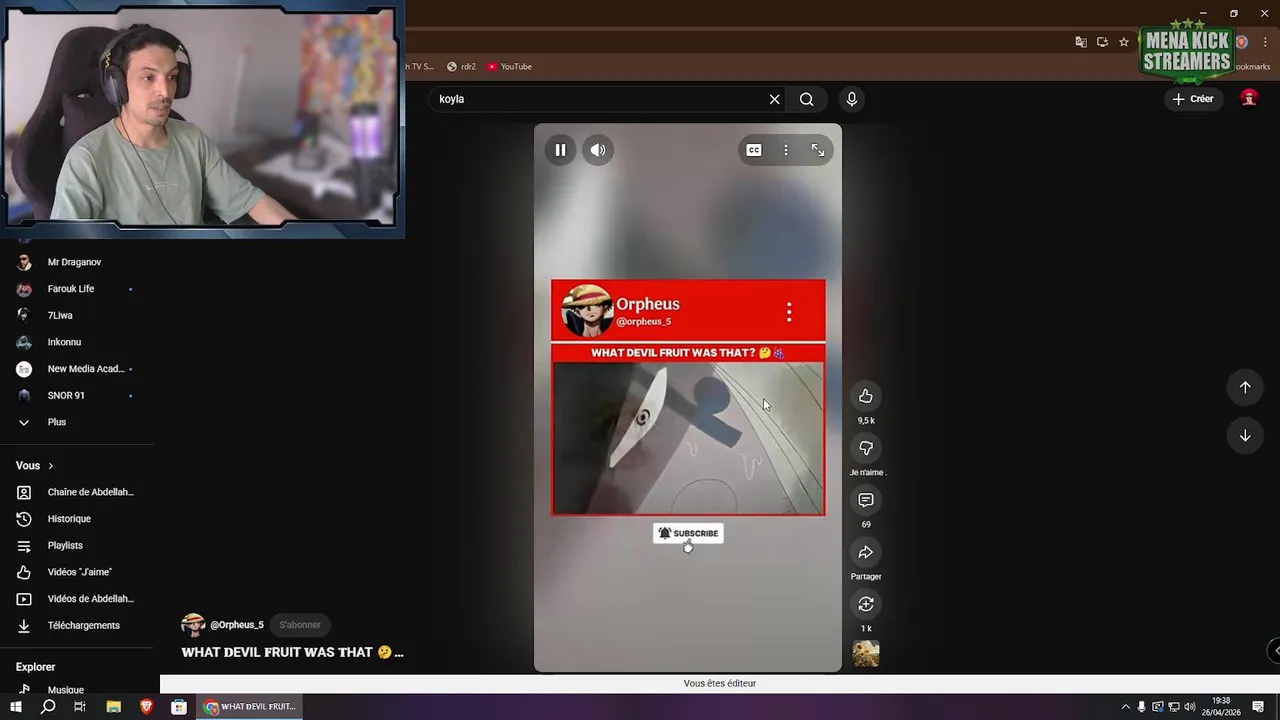Viewport: 1280px width, 720px height.
Task: Click the install app icon in address bar
Action: pyautogui.click(x=1102, y=42)
